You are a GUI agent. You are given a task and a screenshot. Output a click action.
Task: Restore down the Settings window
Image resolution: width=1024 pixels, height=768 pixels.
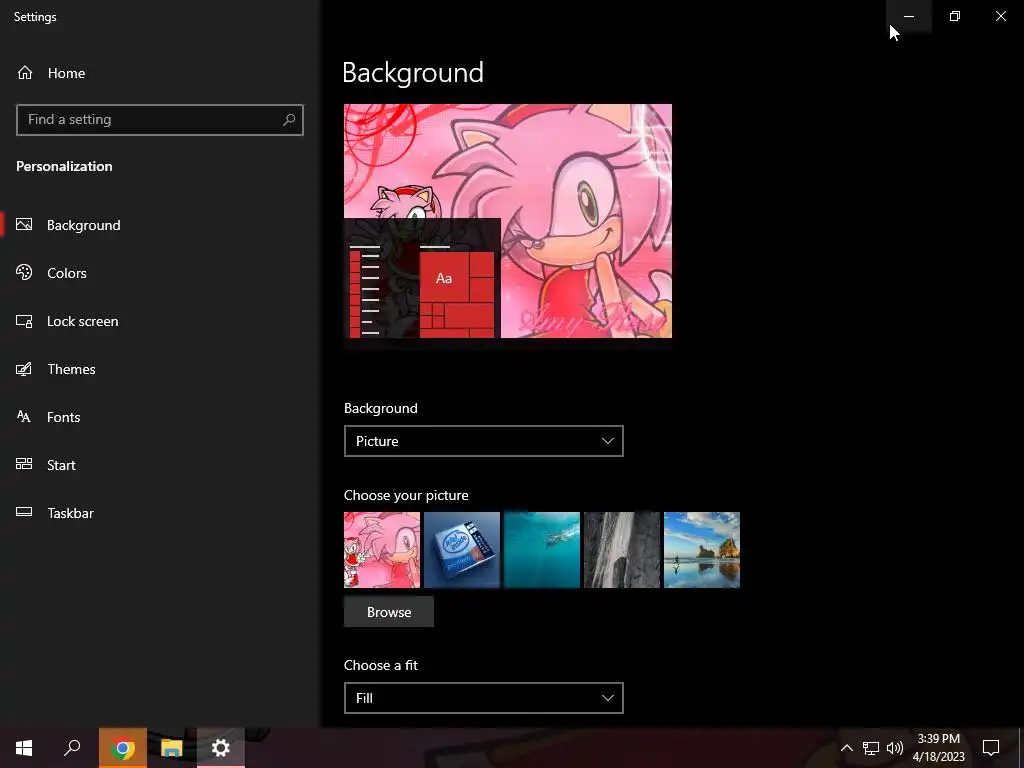955,16
